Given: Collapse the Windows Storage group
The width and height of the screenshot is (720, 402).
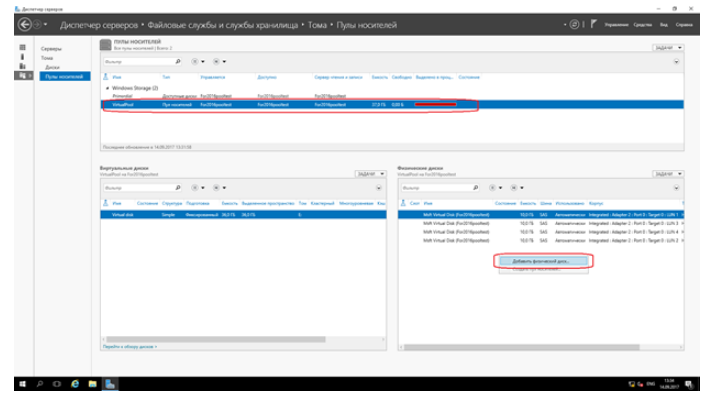Looking at the screenshot, I should pyautogui.click(x=105, y=89).
